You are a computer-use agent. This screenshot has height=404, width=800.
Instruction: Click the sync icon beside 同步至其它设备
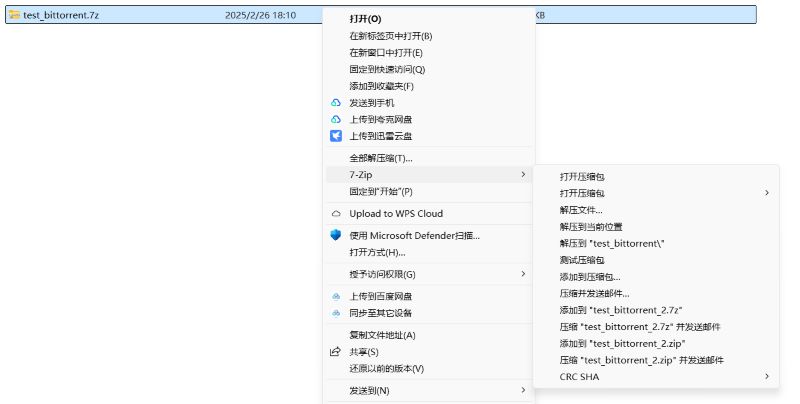pyautogui.click(x=336, y=313)
